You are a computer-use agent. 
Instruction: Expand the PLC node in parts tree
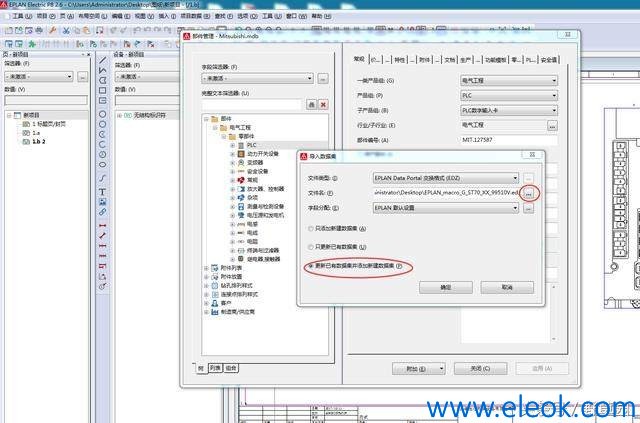point(233,145)
